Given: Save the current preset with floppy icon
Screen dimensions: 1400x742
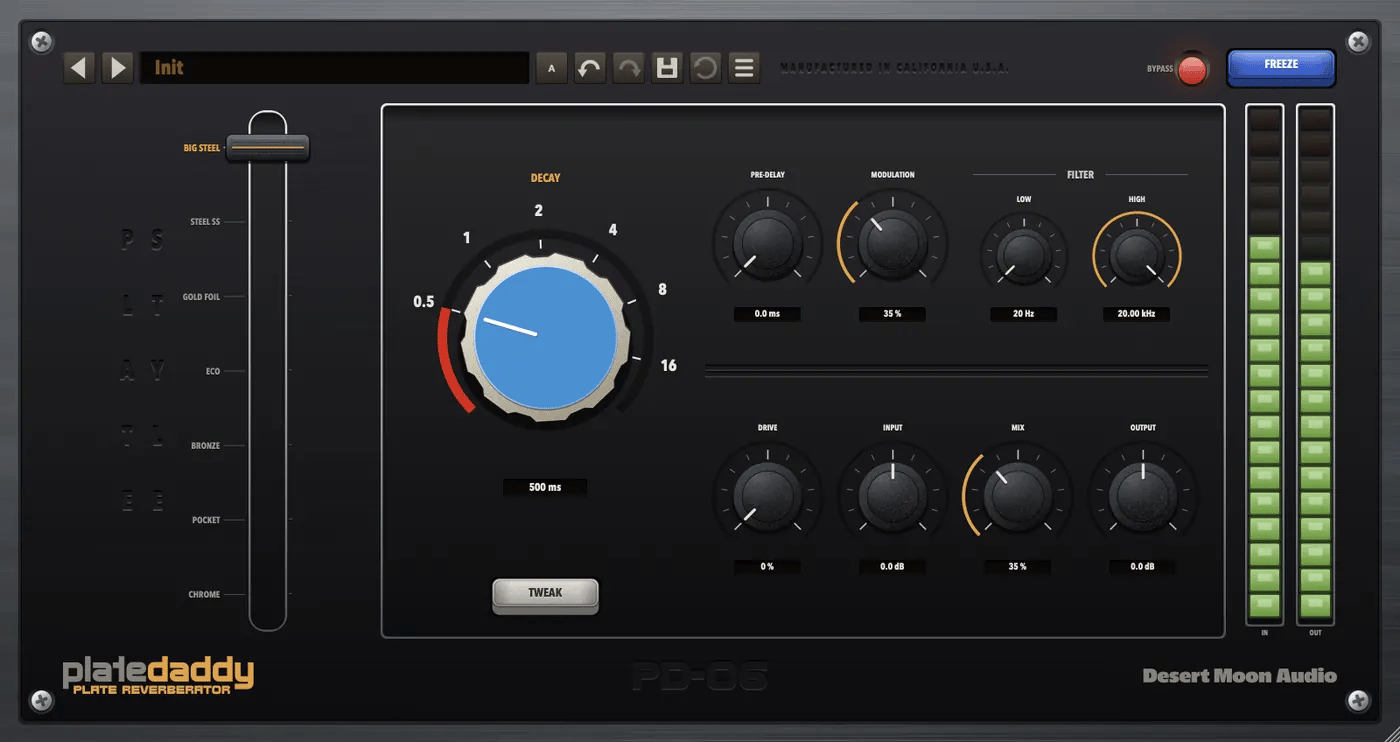Looking at the screenshot, I should 667,68.
